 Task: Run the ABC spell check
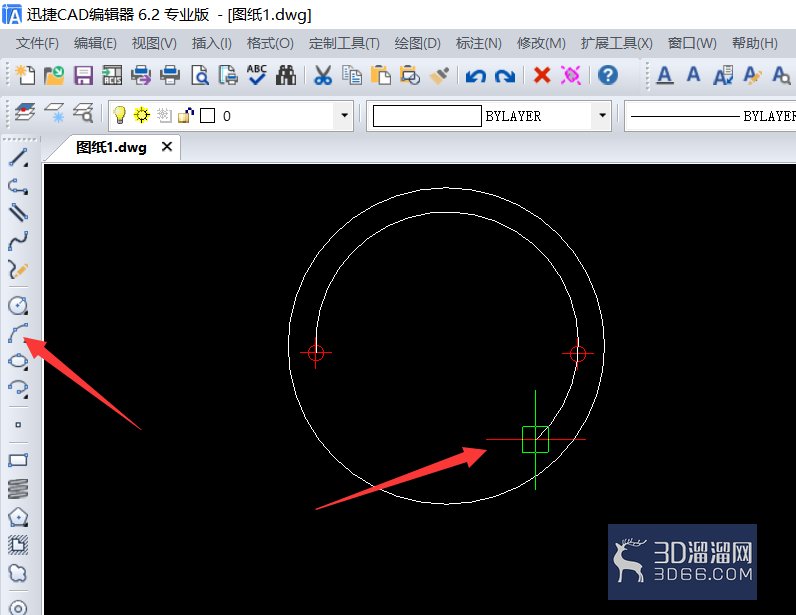click(x=257, y=75)
